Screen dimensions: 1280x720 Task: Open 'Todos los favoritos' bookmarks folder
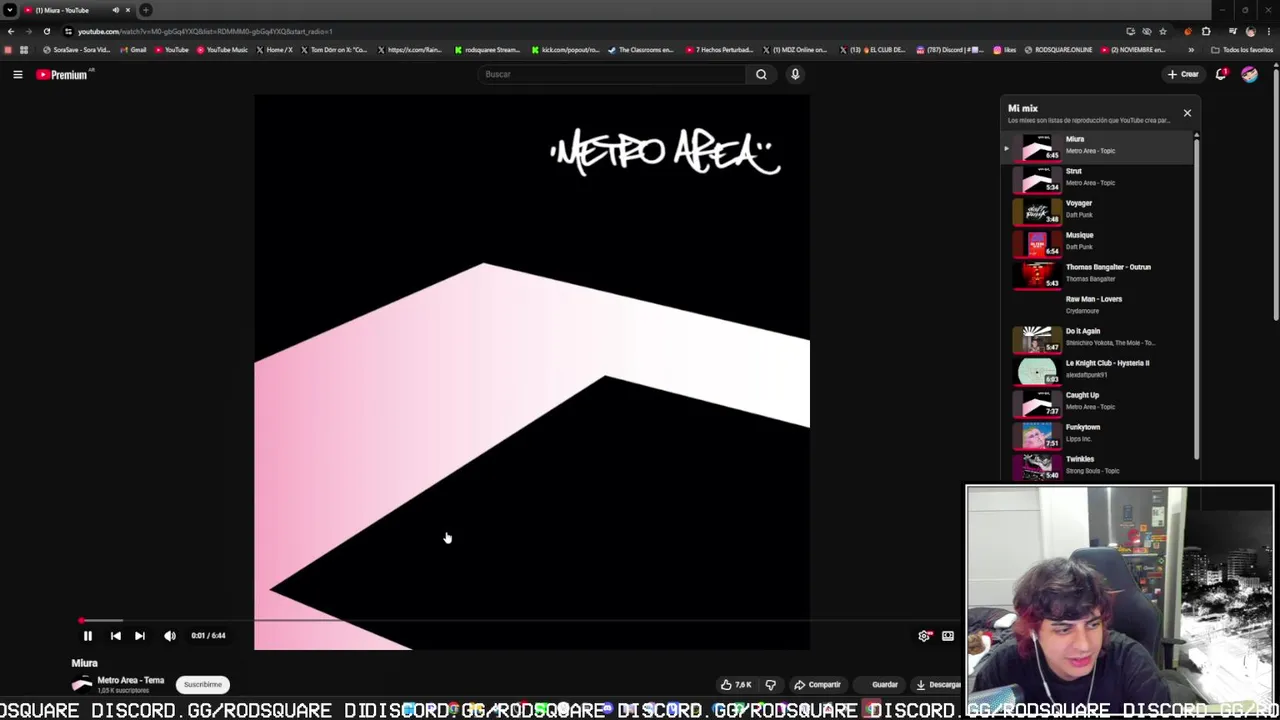[1243, 50]
